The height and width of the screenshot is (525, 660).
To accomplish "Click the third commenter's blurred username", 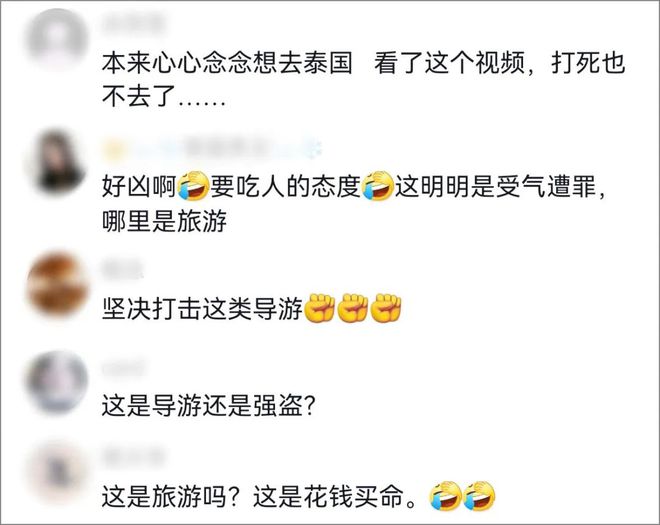I will pyautogui.click(x=122, y=269).
